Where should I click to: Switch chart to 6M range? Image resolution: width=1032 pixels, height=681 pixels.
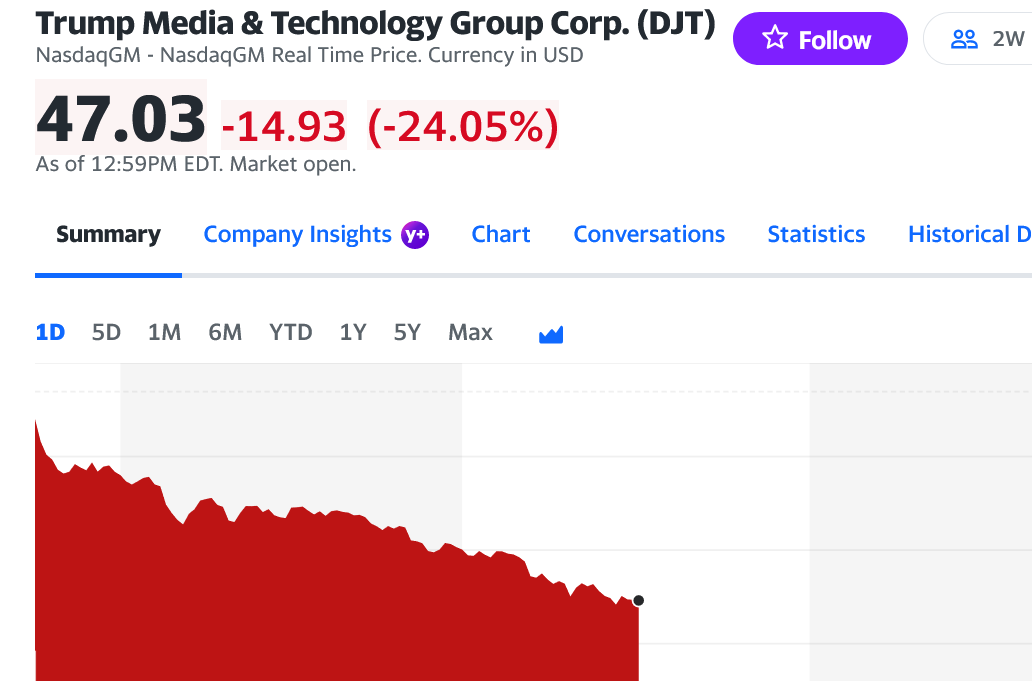coord(225,332)
